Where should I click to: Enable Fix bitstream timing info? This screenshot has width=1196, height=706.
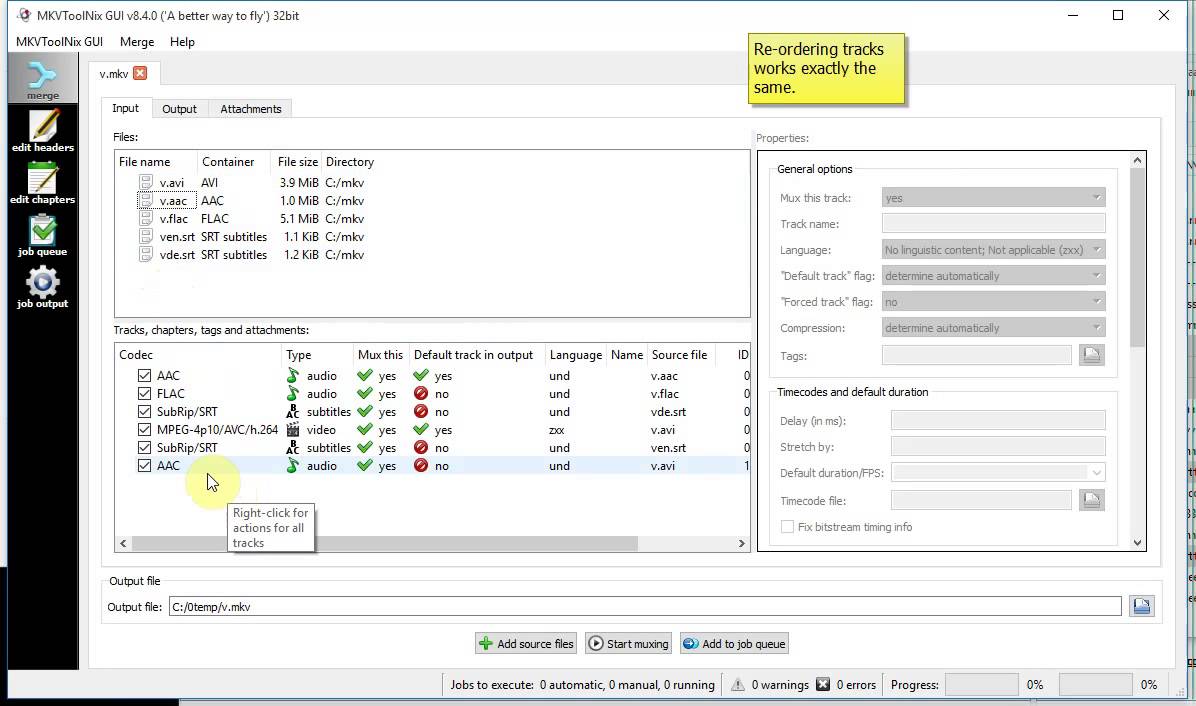pyautogui.click(x=787, y=527)
